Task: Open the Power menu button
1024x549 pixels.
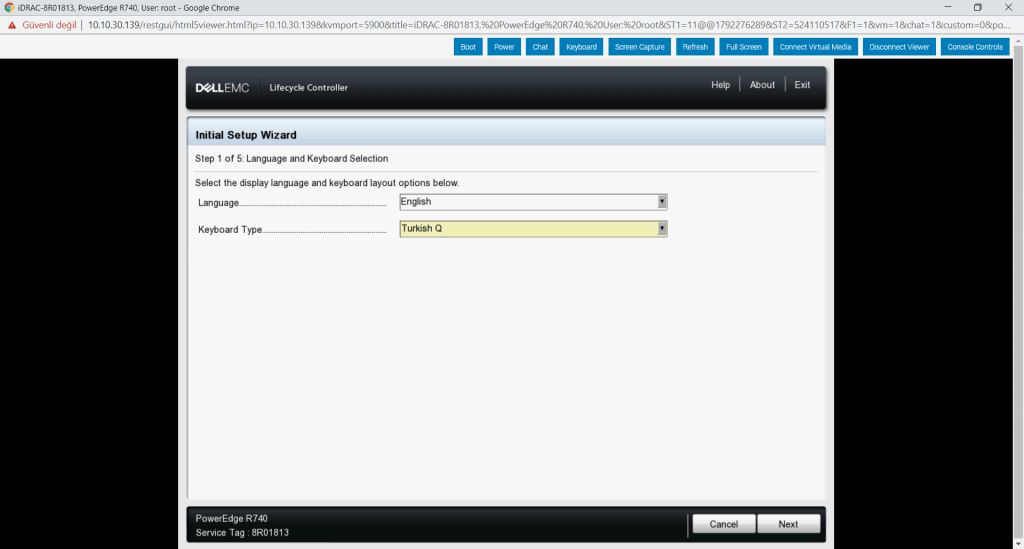Action: pyautogui.click(x=504, y=47)
